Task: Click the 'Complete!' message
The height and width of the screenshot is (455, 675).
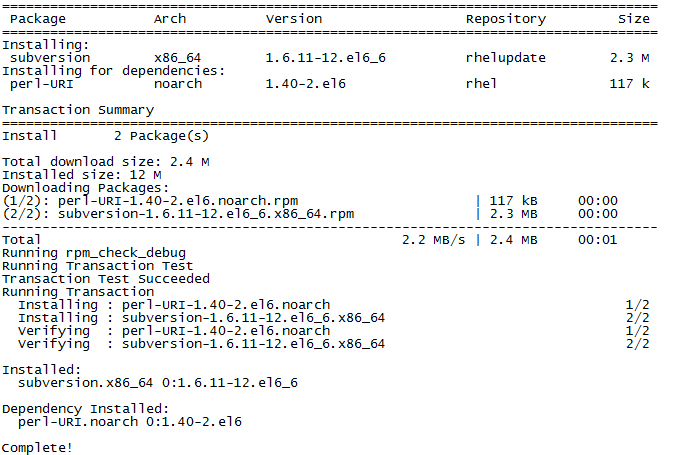Action: (x=38, y=447)
